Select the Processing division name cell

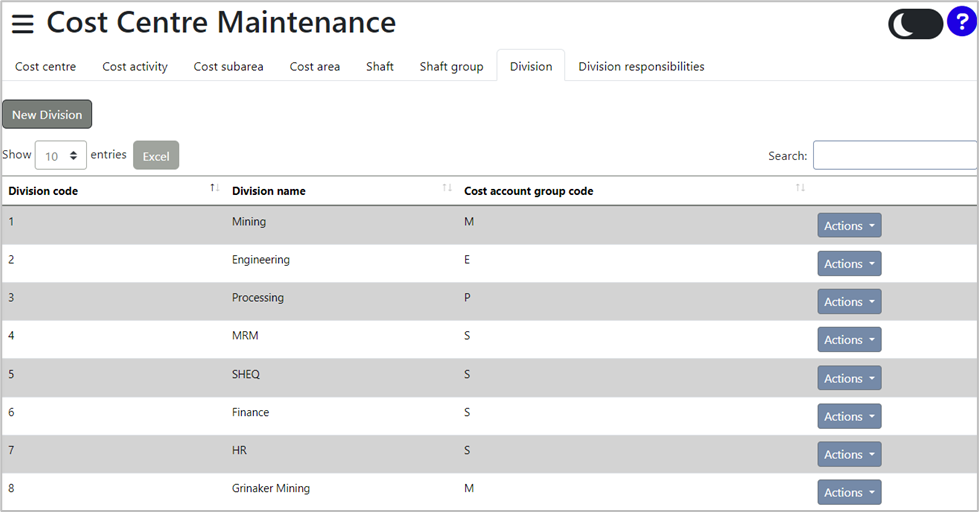[x=257, y=298]
